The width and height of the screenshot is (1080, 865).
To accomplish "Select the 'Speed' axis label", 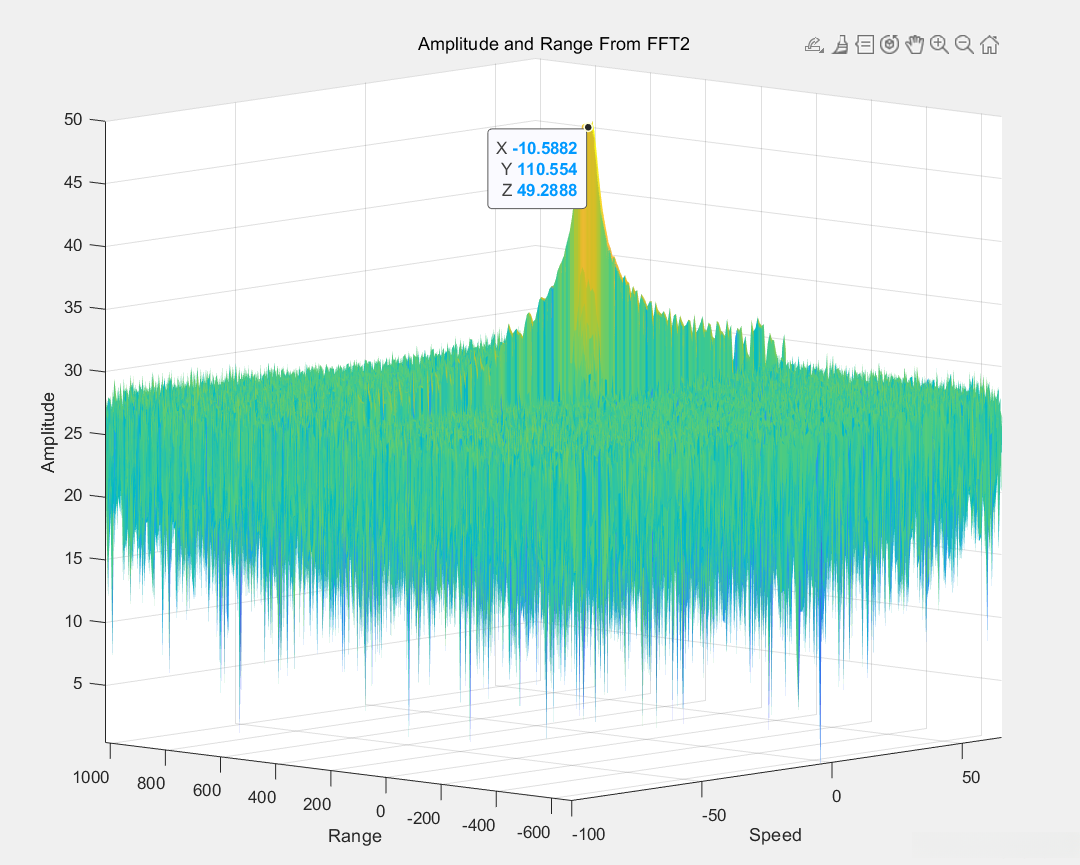I will click(x=775, y=835).
